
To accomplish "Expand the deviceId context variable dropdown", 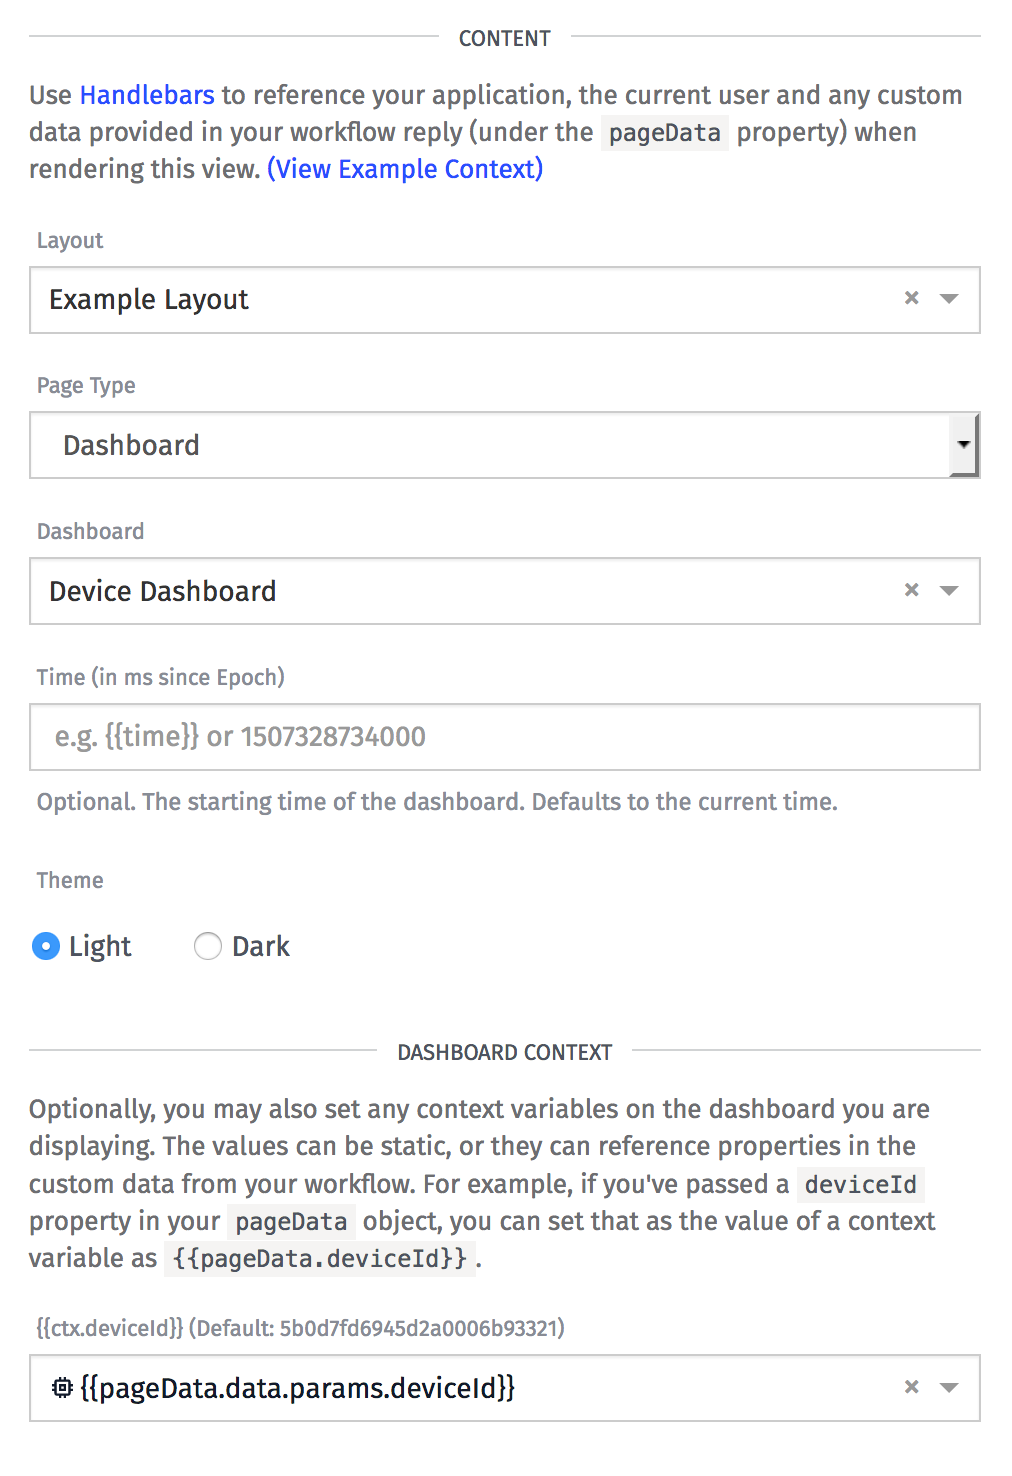I will (949, 1387).
